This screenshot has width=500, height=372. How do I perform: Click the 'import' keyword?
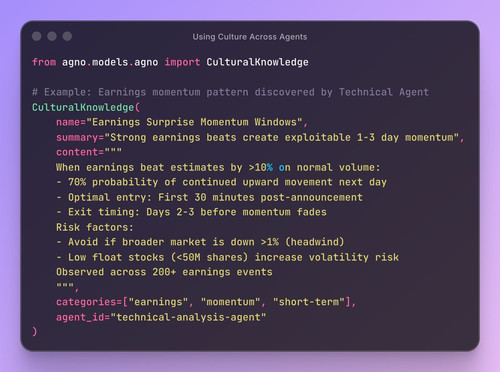[182, 62]
